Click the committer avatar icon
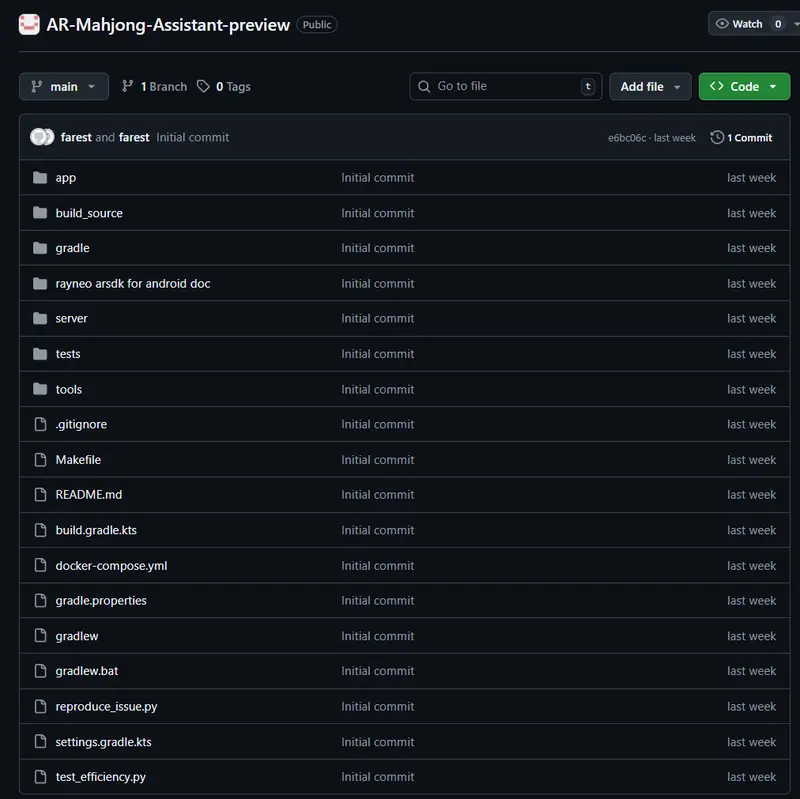The width and height of the screenshot is (800, 799). pyautogui.click(x=42, y=138)
